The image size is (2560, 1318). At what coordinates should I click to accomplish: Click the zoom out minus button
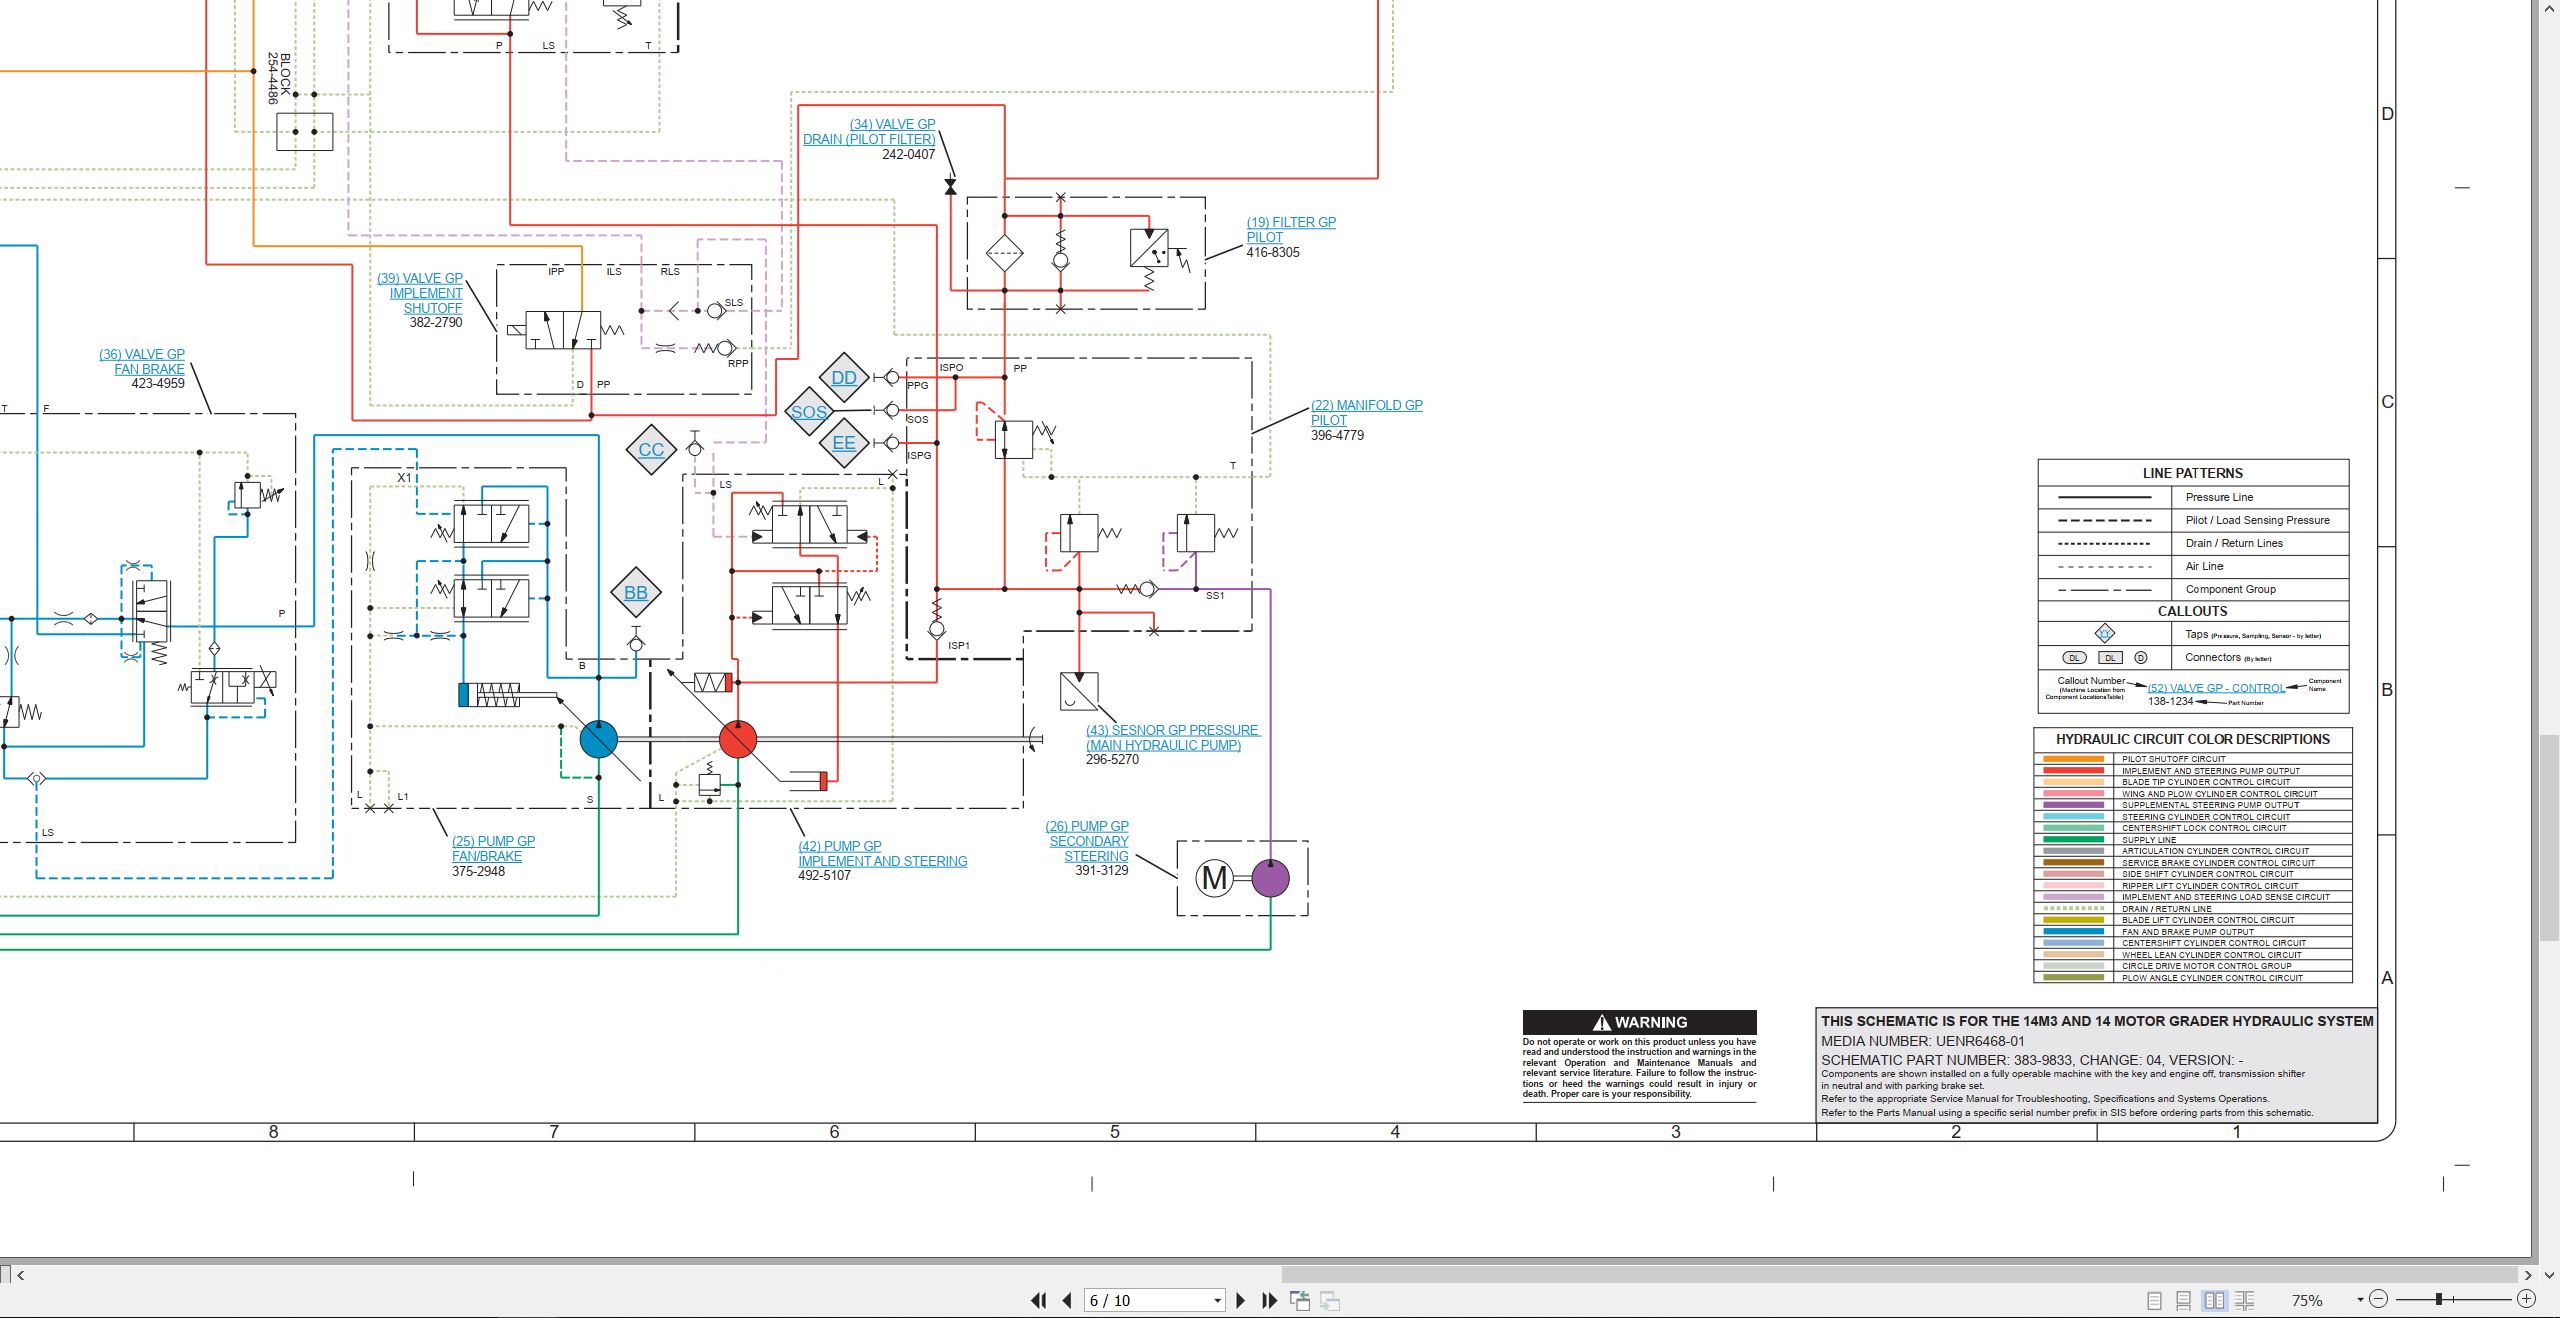pyautogui.click(x=2379, y=1299)
